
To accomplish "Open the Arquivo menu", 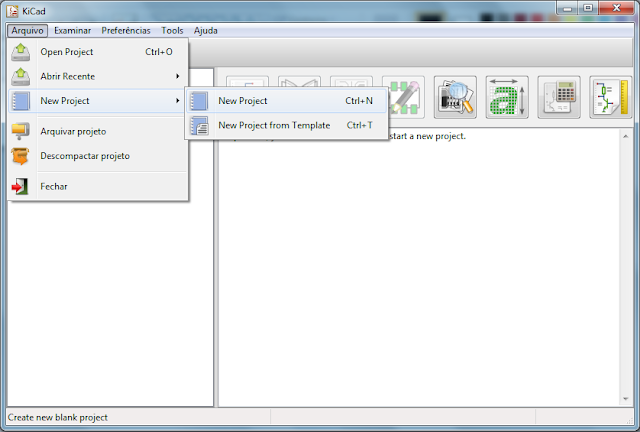I will pos(27,31).
